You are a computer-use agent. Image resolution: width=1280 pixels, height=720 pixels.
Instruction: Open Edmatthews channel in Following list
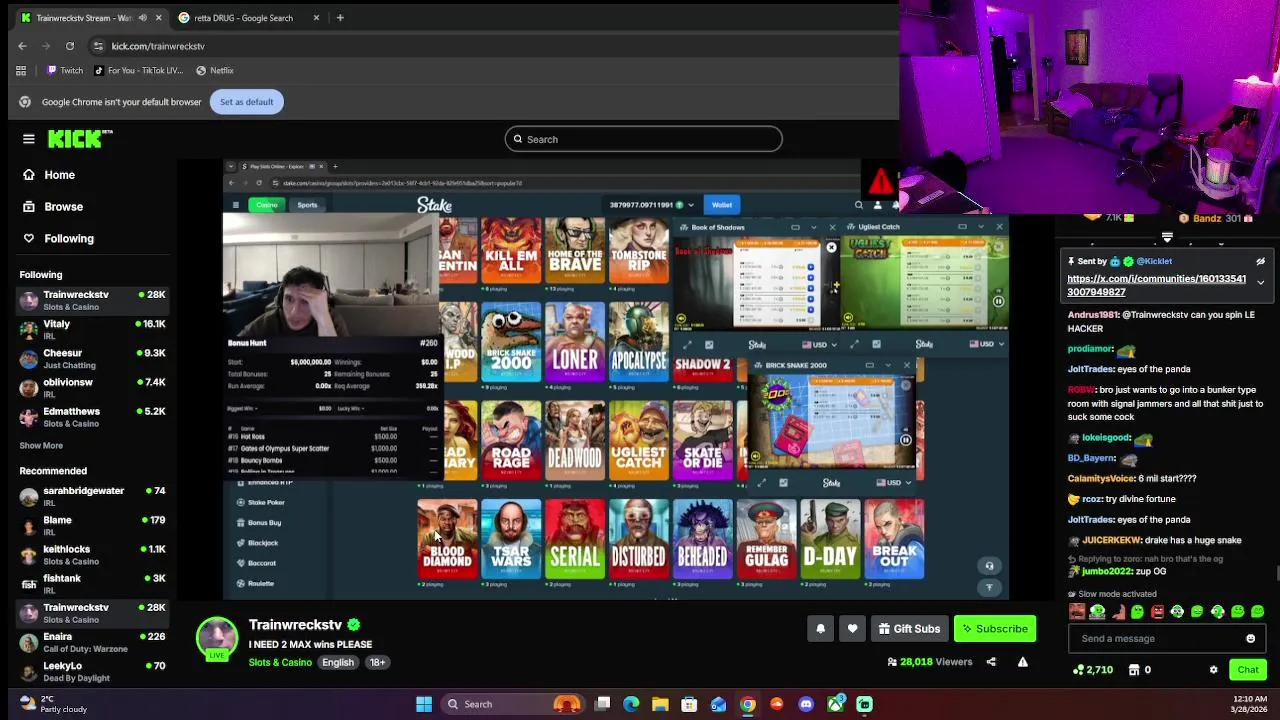pyautogui.click(x=92, y=416)
